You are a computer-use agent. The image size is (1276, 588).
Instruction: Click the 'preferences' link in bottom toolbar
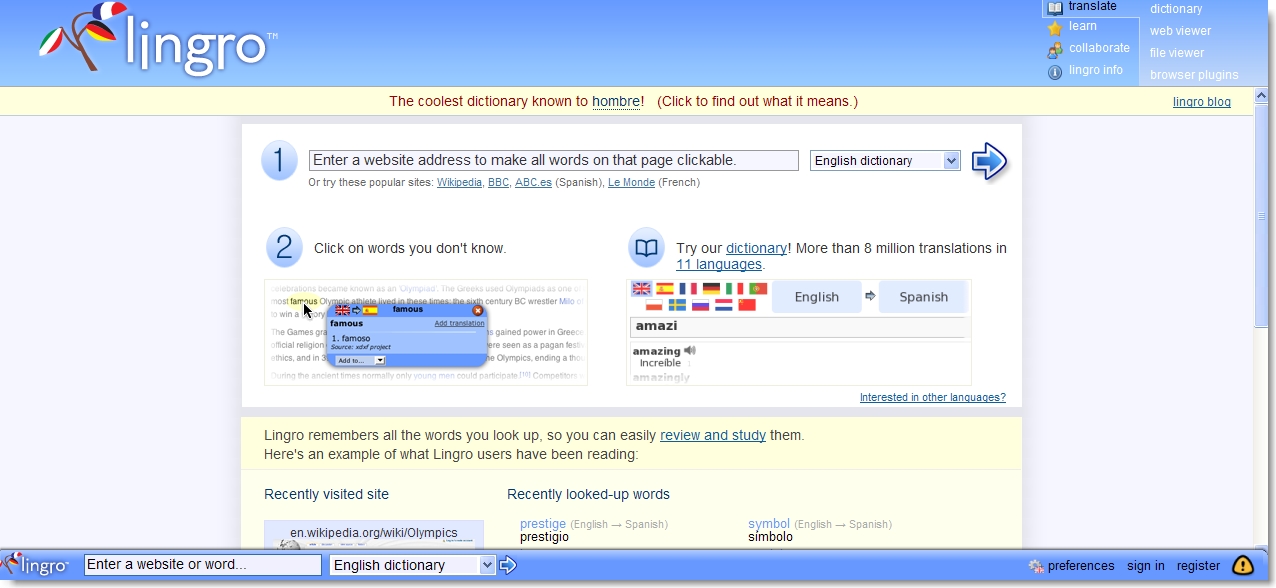click(1081, 566)
